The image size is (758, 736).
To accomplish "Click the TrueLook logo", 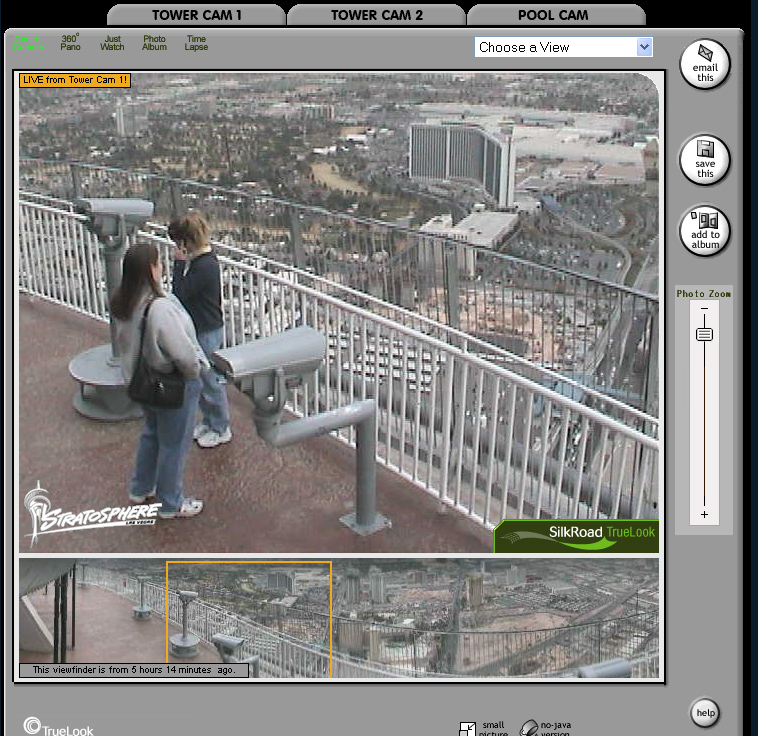I will [58, 728].
